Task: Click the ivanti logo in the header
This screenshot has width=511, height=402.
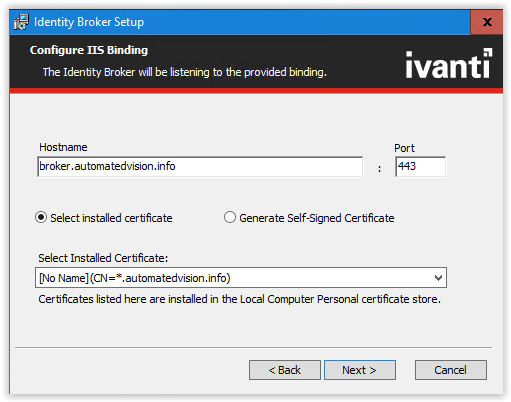Action: 449,63
